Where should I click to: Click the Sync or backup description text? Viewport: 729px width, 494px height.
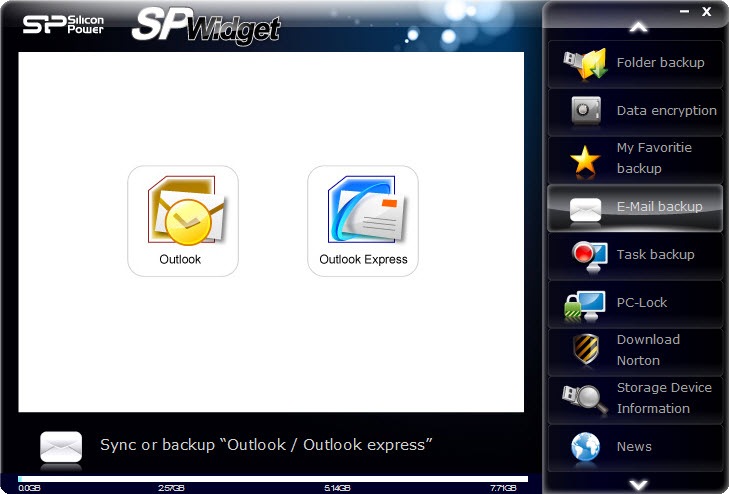tap(266, 445)
